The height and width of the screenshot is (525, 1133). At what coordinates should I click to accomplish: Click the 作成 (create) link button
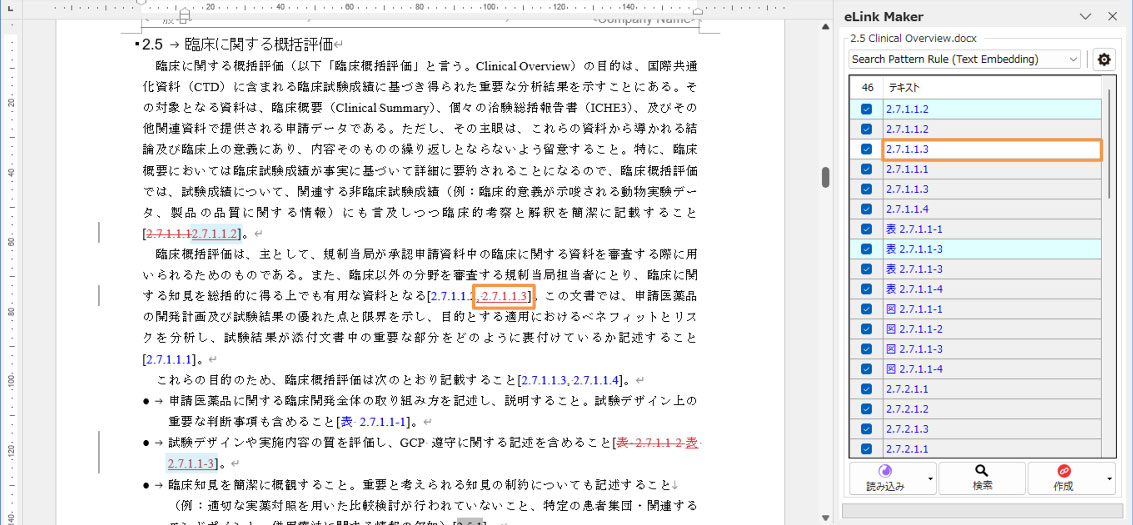coord(1063,477)
